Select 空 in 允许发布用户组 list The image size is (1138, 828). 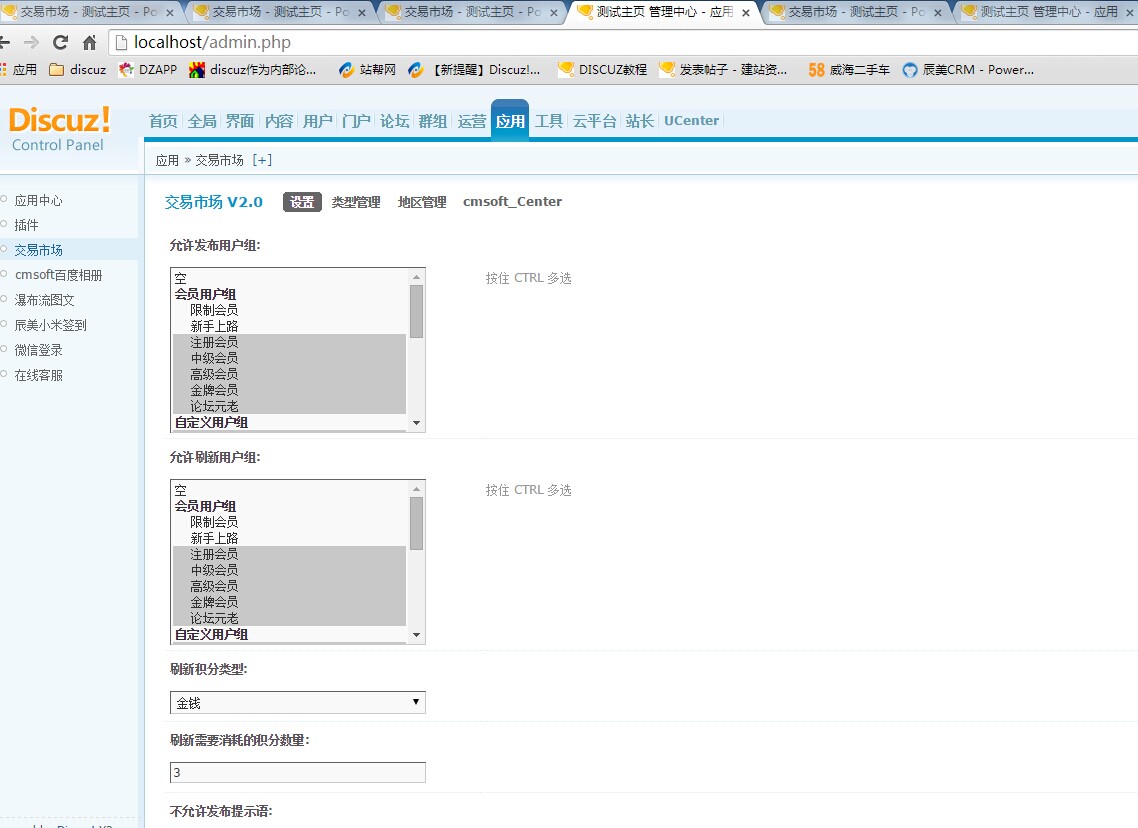(x=289, y=278)
